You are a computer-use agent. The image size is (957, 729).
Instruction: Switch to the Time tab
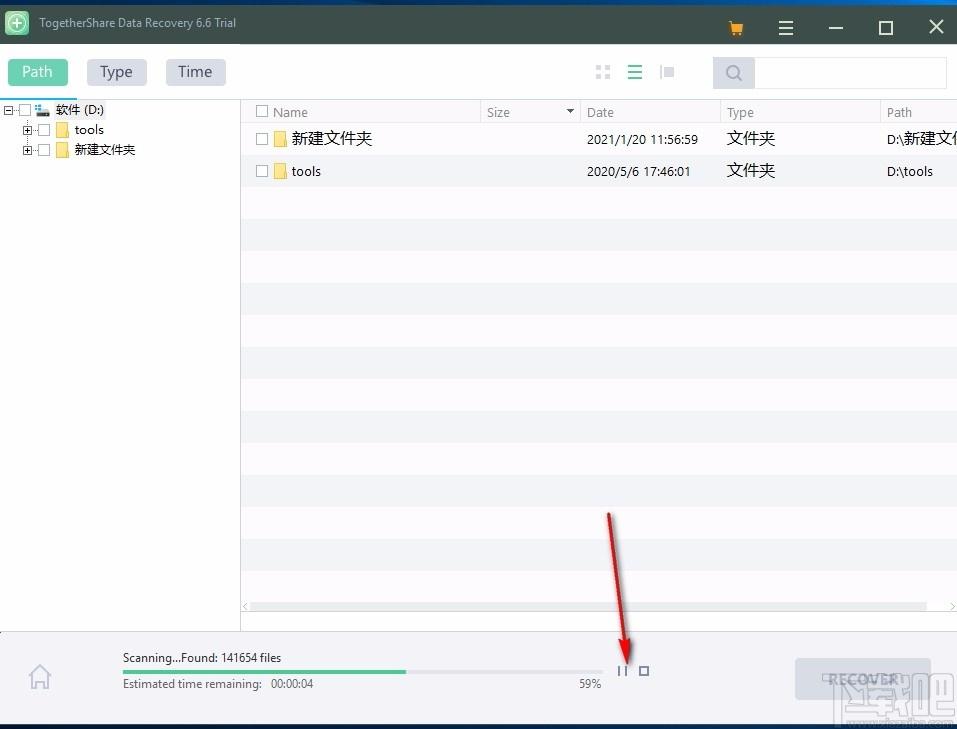tap(195, 72)
